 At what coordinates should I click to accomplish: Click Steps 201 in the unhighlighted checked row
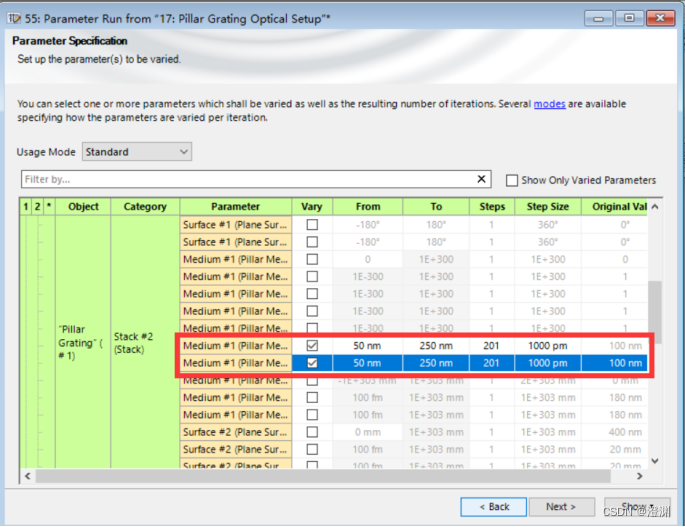[492, 346]
